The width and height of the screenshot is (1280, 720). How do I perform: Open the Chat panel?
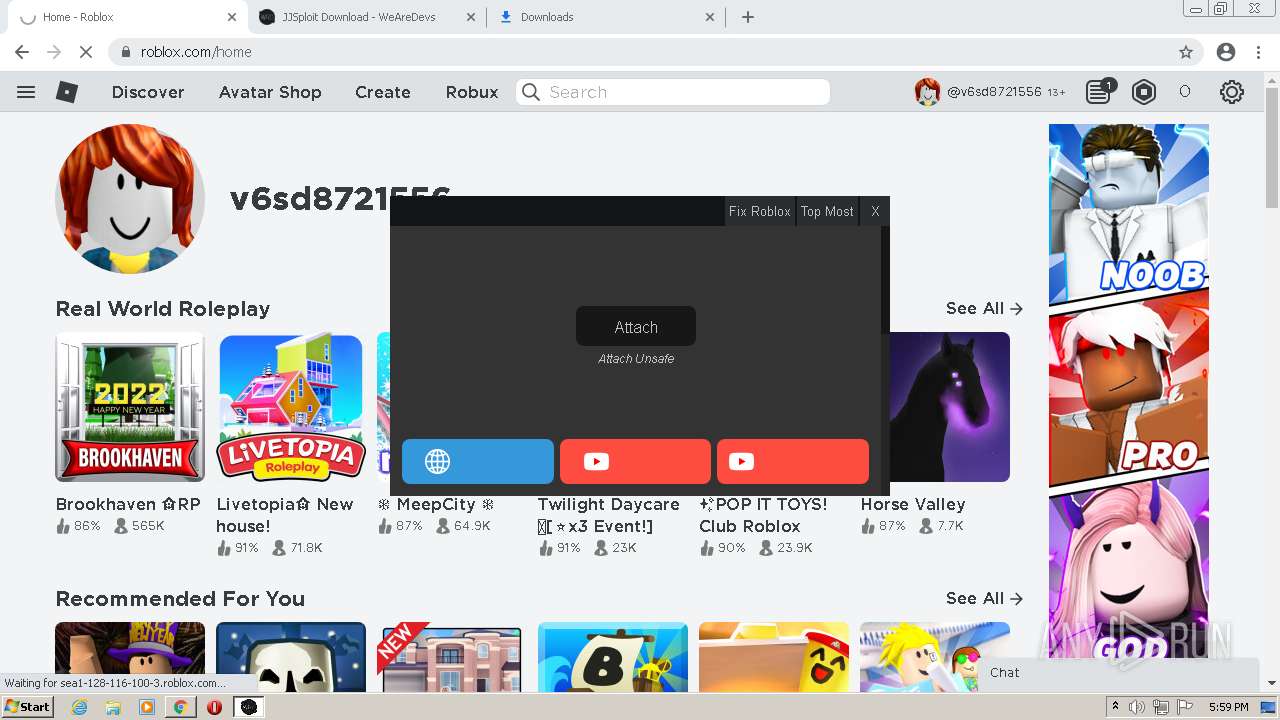(1118, 673)
